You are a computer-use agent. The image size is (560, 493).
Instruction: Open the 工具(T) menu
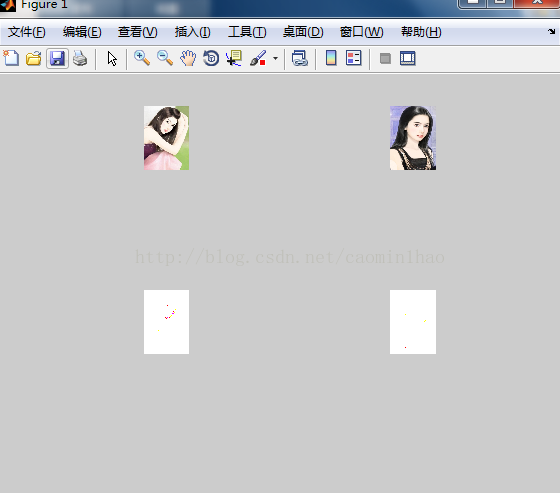(x=247, y=32)
